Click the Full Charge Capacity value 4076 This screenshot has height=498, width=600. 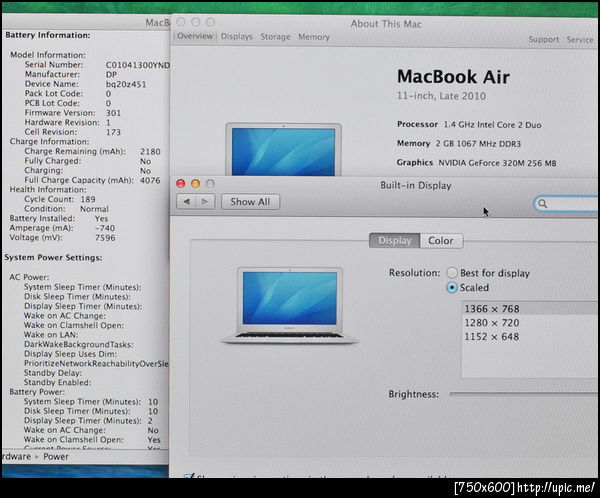click(150, 180)
